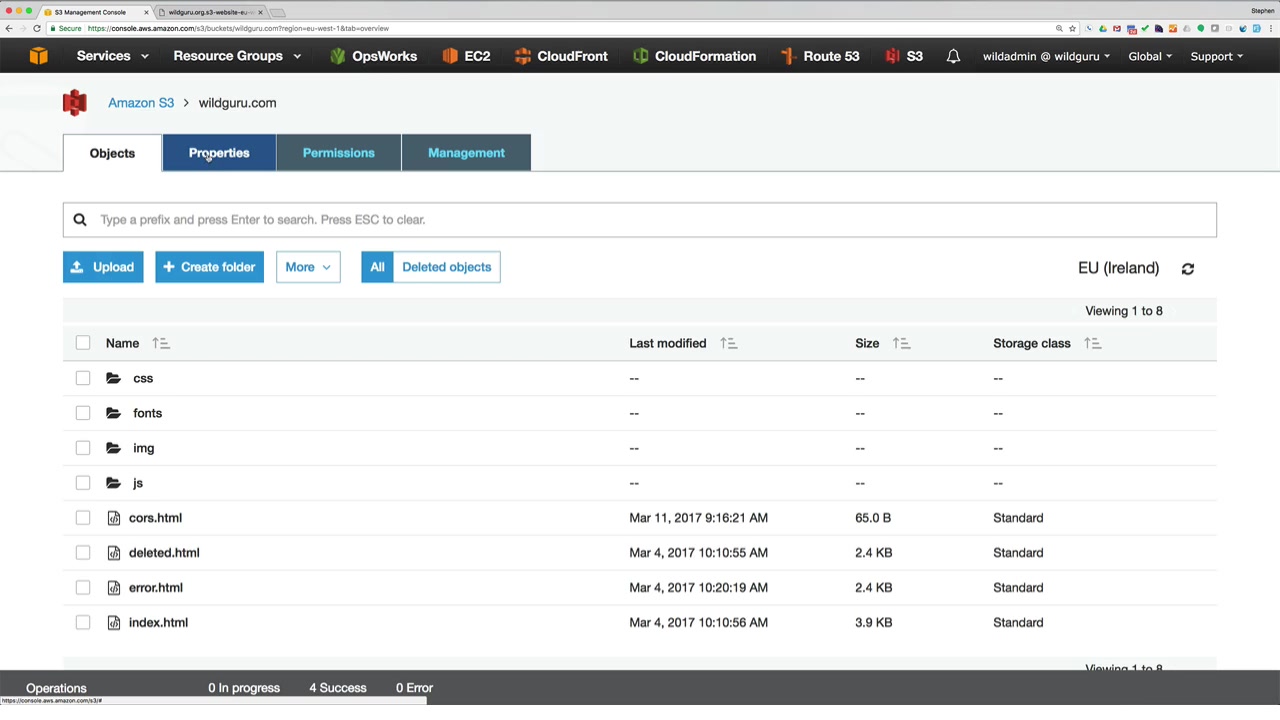Open the CloudFormation shortcut icon
The height and width of the screenshot is (720, 1280).
641,56
